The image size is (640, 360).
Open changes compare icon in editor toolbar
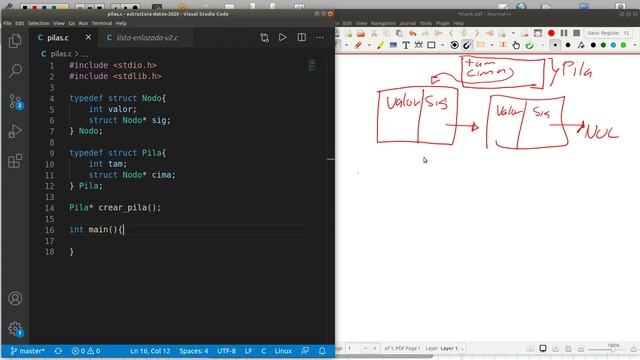tap(264, 38)
